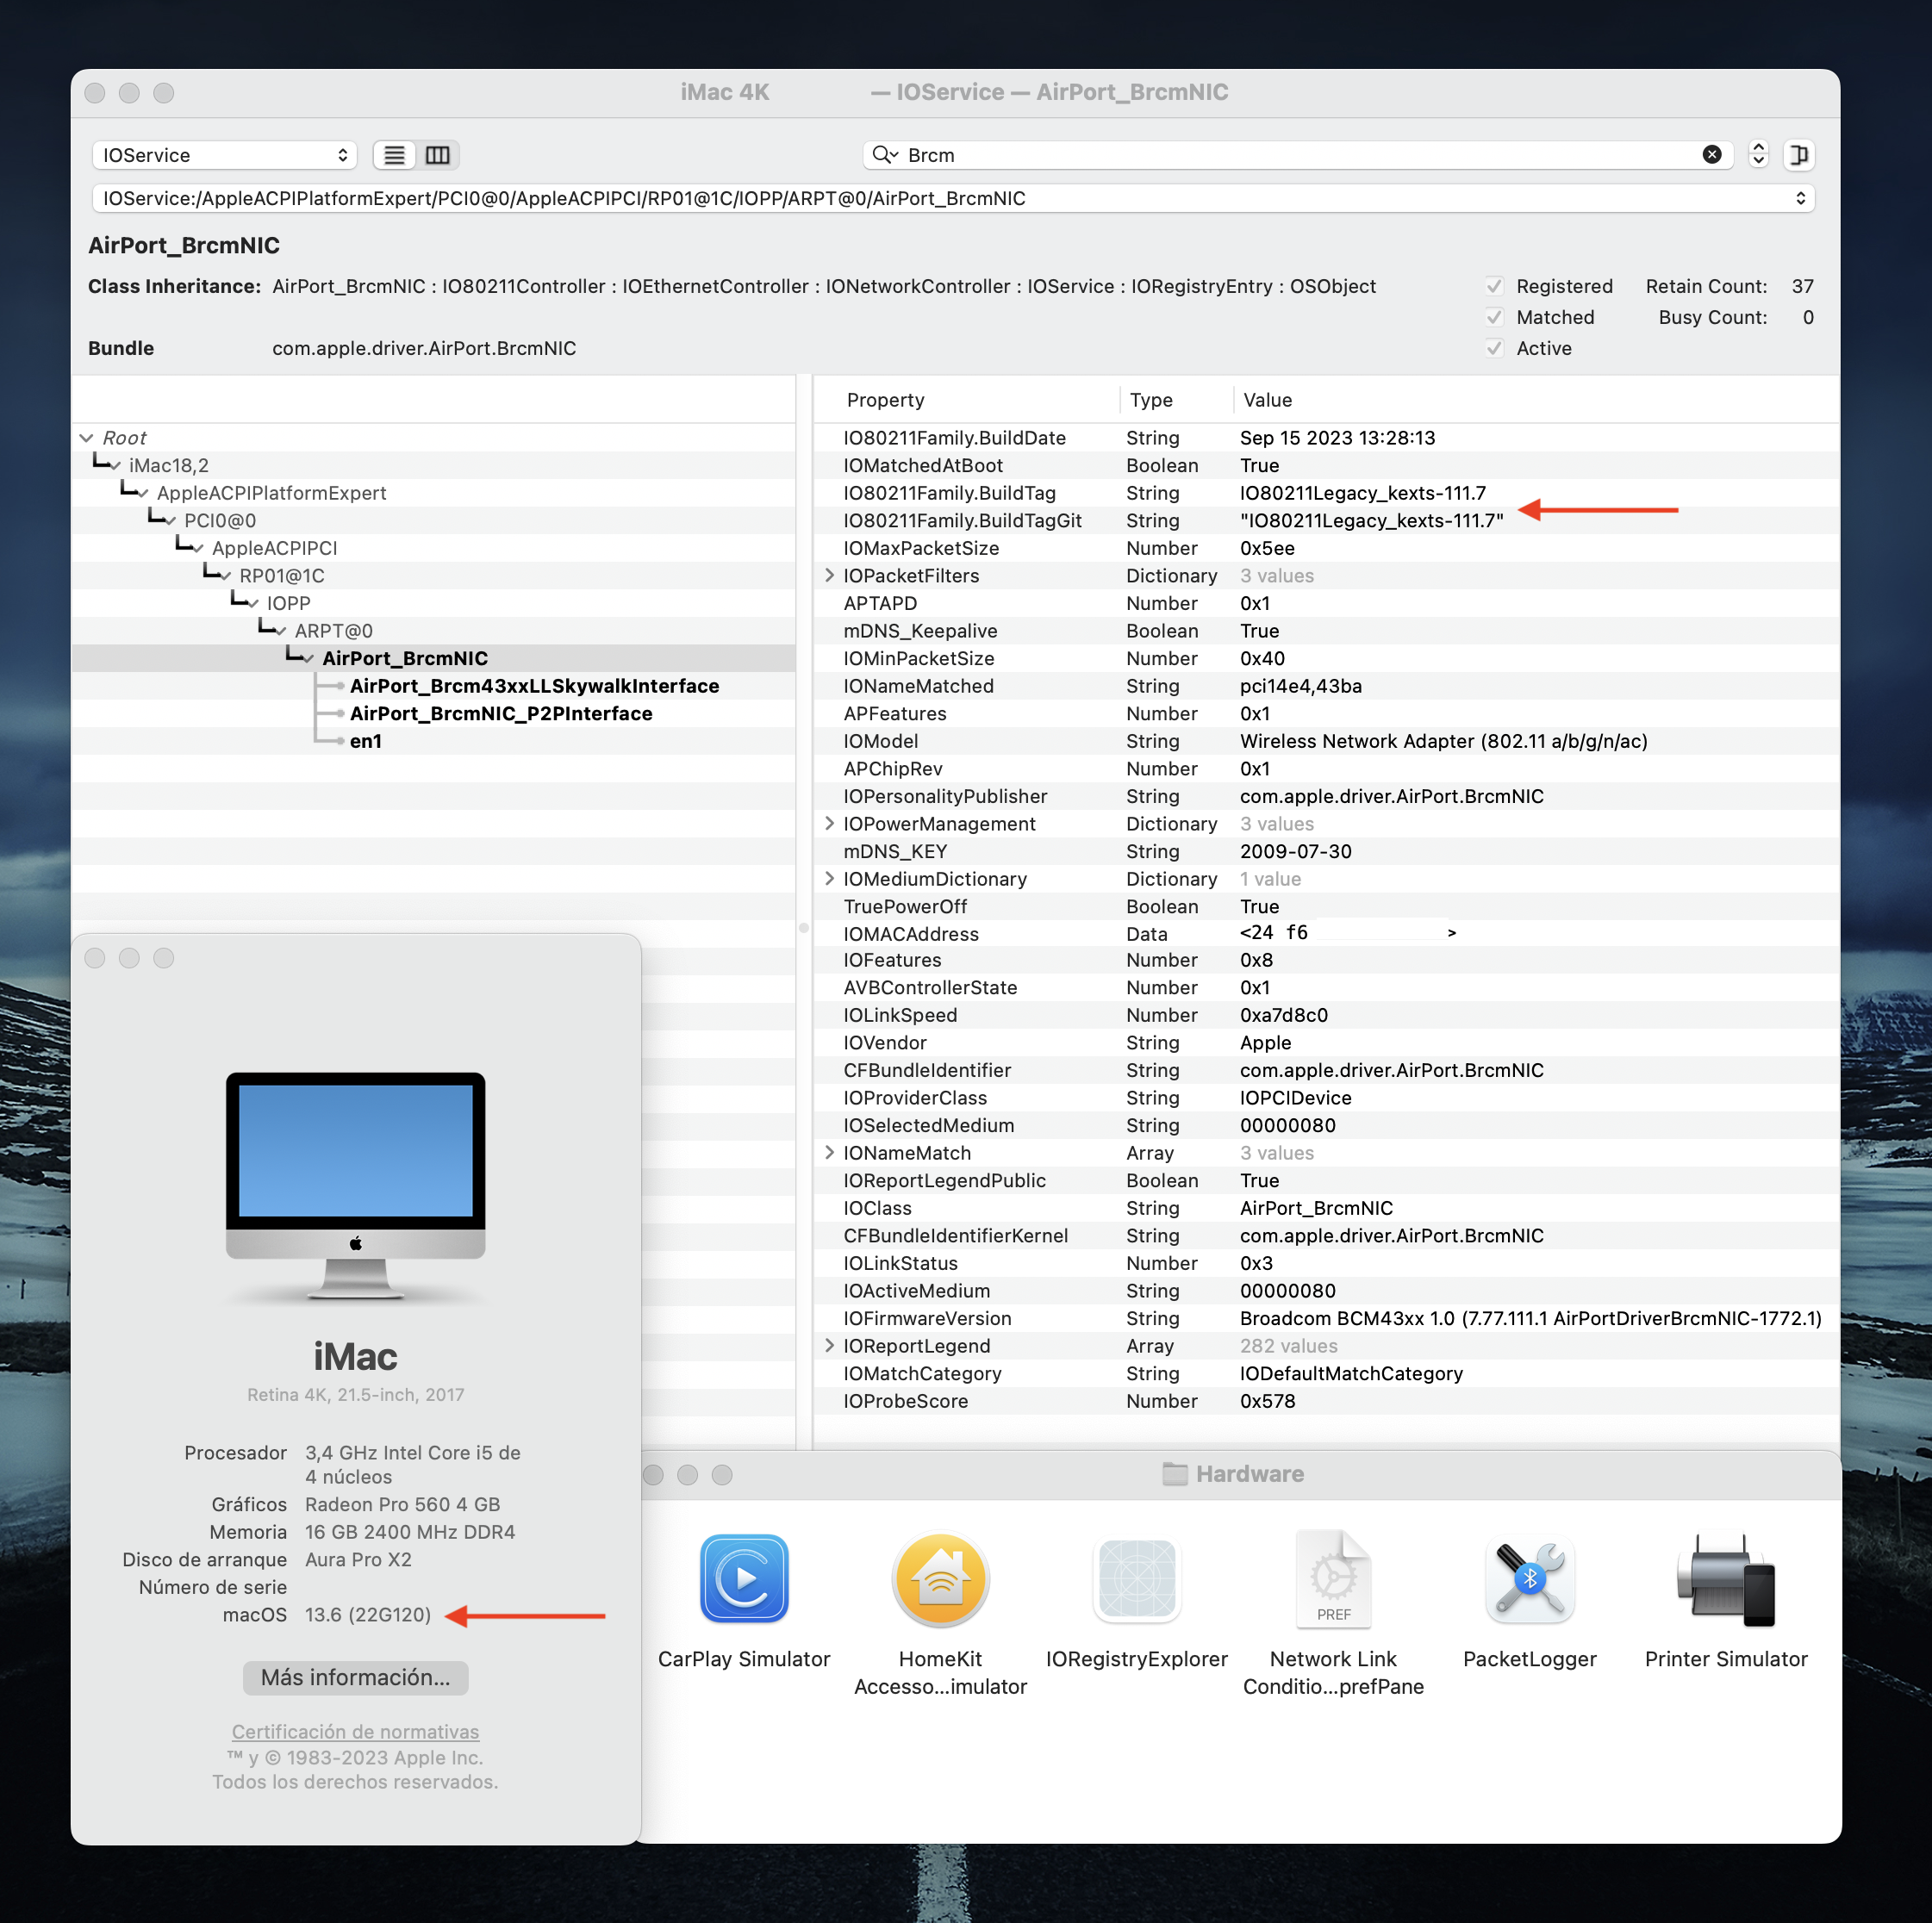Open the IOService plane dropdown
This screenshot has width=1932, height=1923.
225,155
